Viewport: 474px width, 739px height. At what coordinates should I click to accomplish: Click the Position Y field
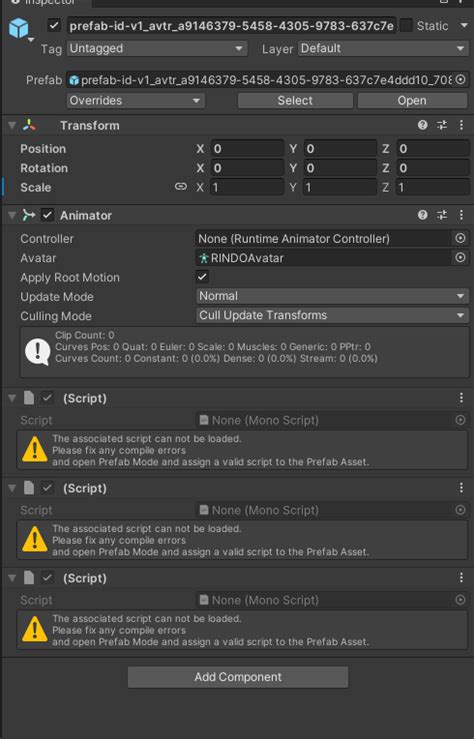(x=340, y=149)
